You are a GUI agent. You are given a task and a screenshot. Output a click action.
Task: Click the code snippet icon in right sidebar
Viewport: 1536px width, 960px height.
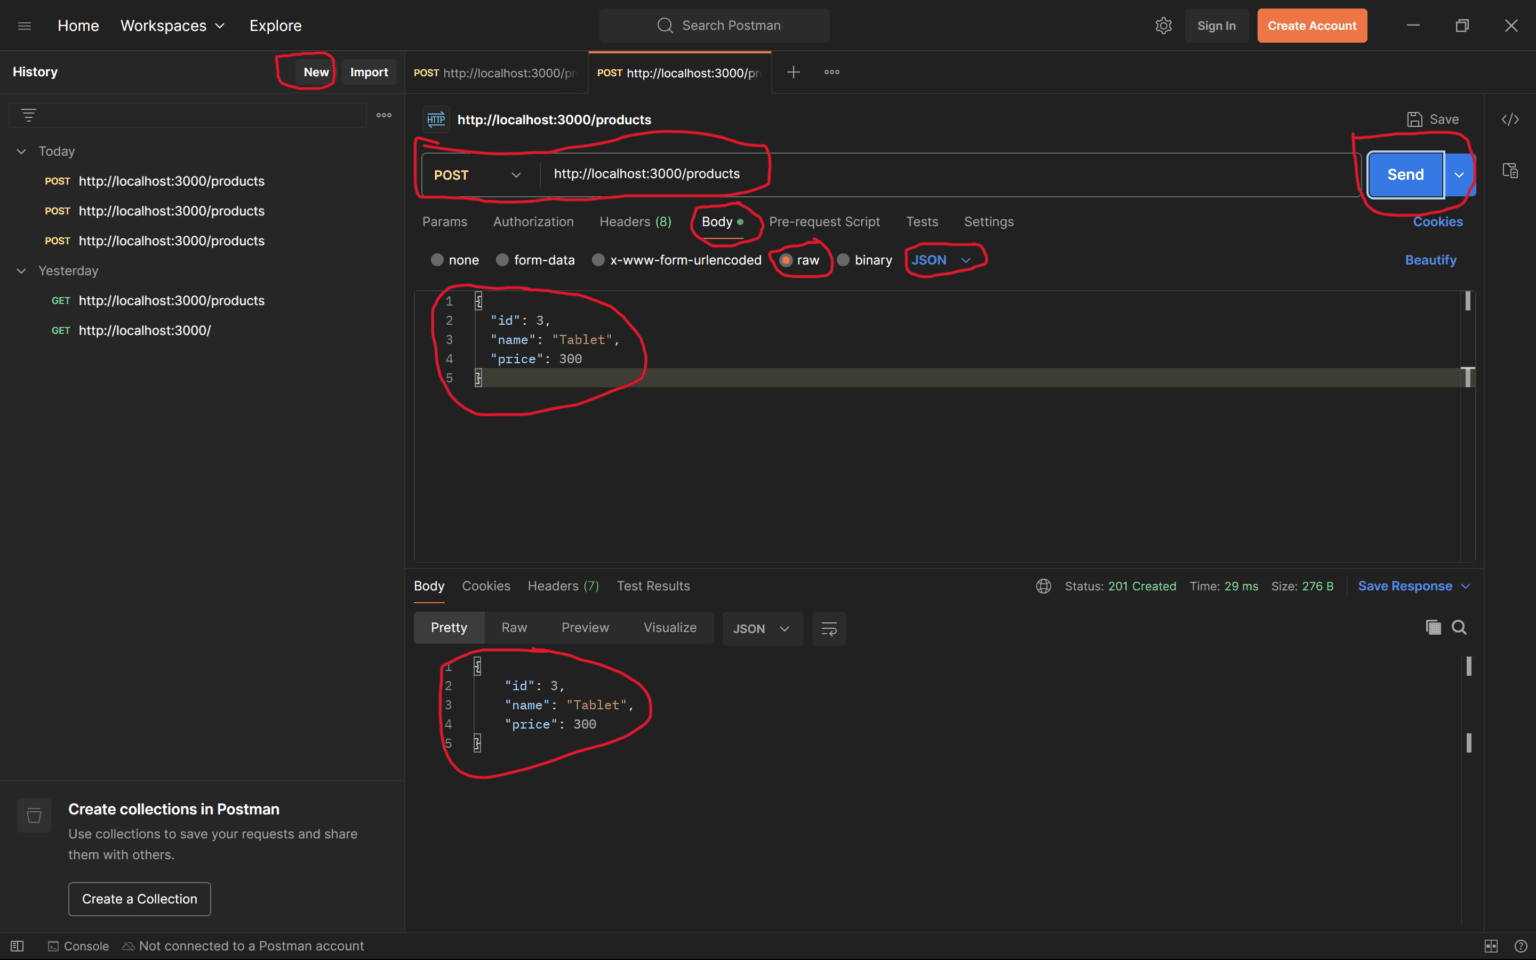1510,119
